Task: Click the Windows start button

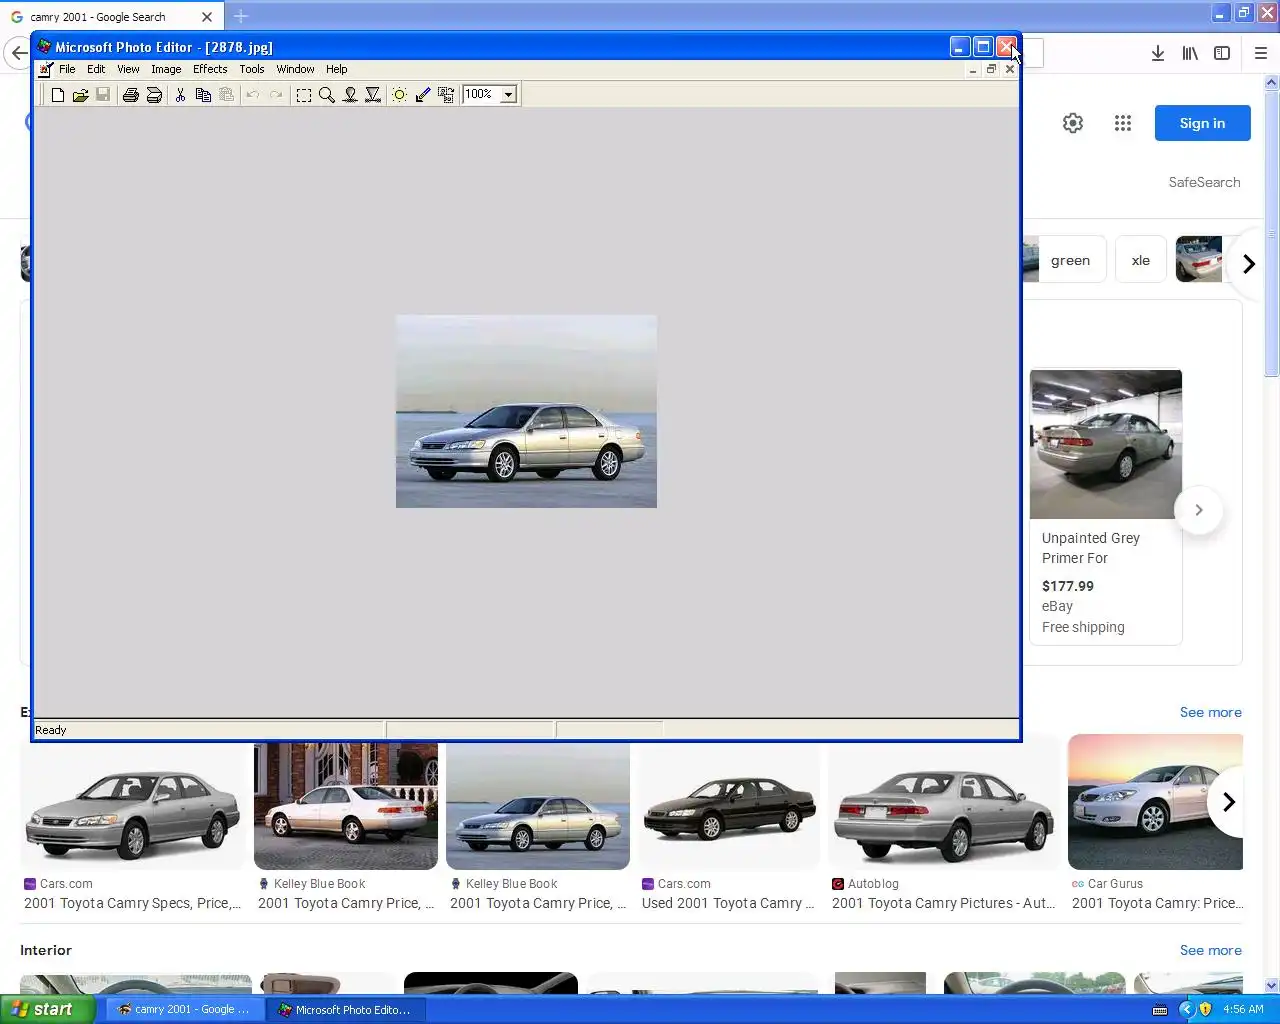Action: click(x=48, y=1009)
